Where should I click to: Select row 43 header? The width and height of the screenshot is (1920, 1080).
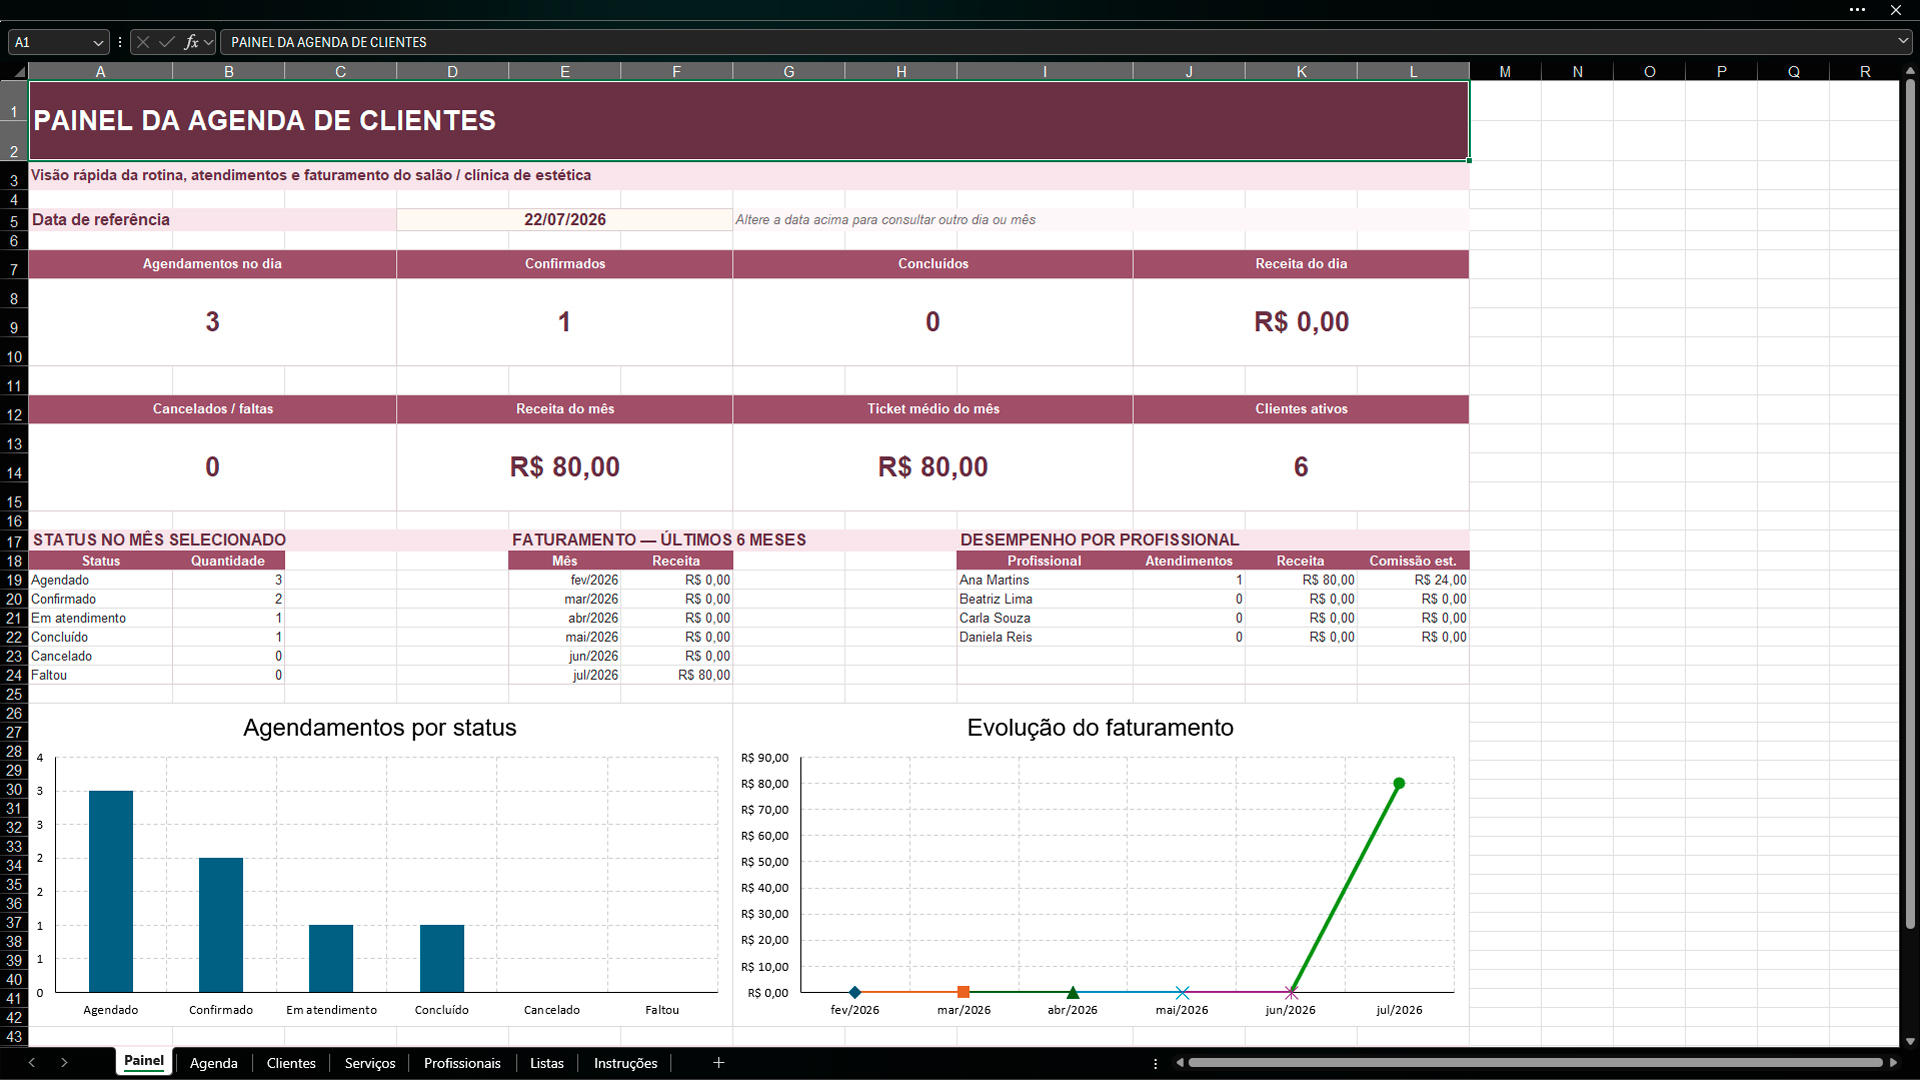point(14,1037)
